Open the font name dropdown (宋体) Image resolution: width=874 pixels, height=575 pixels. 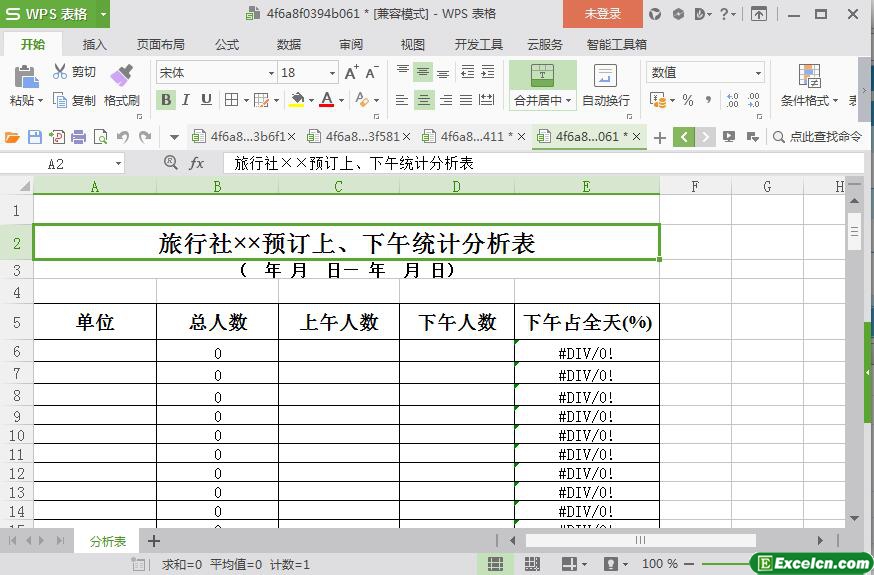tap(270, 73)
